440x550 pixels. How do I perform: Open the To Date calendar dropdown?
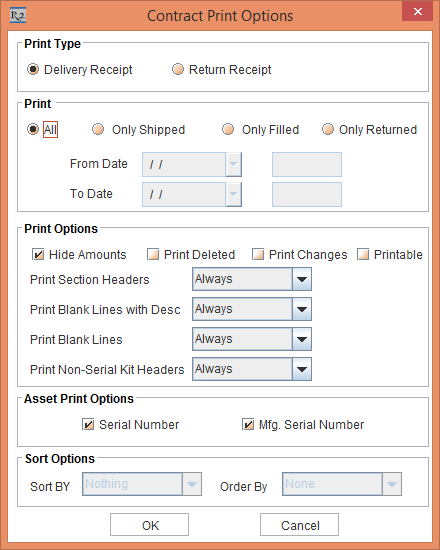pyautogui.click(x=234, y=194)
